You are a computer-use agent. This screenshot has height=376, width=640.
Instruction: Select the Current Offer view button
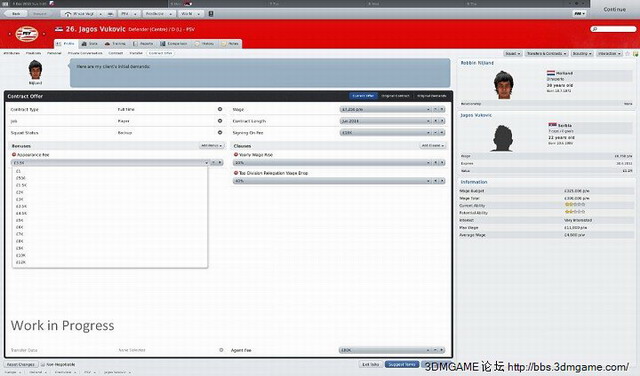[x=363, y=96]
